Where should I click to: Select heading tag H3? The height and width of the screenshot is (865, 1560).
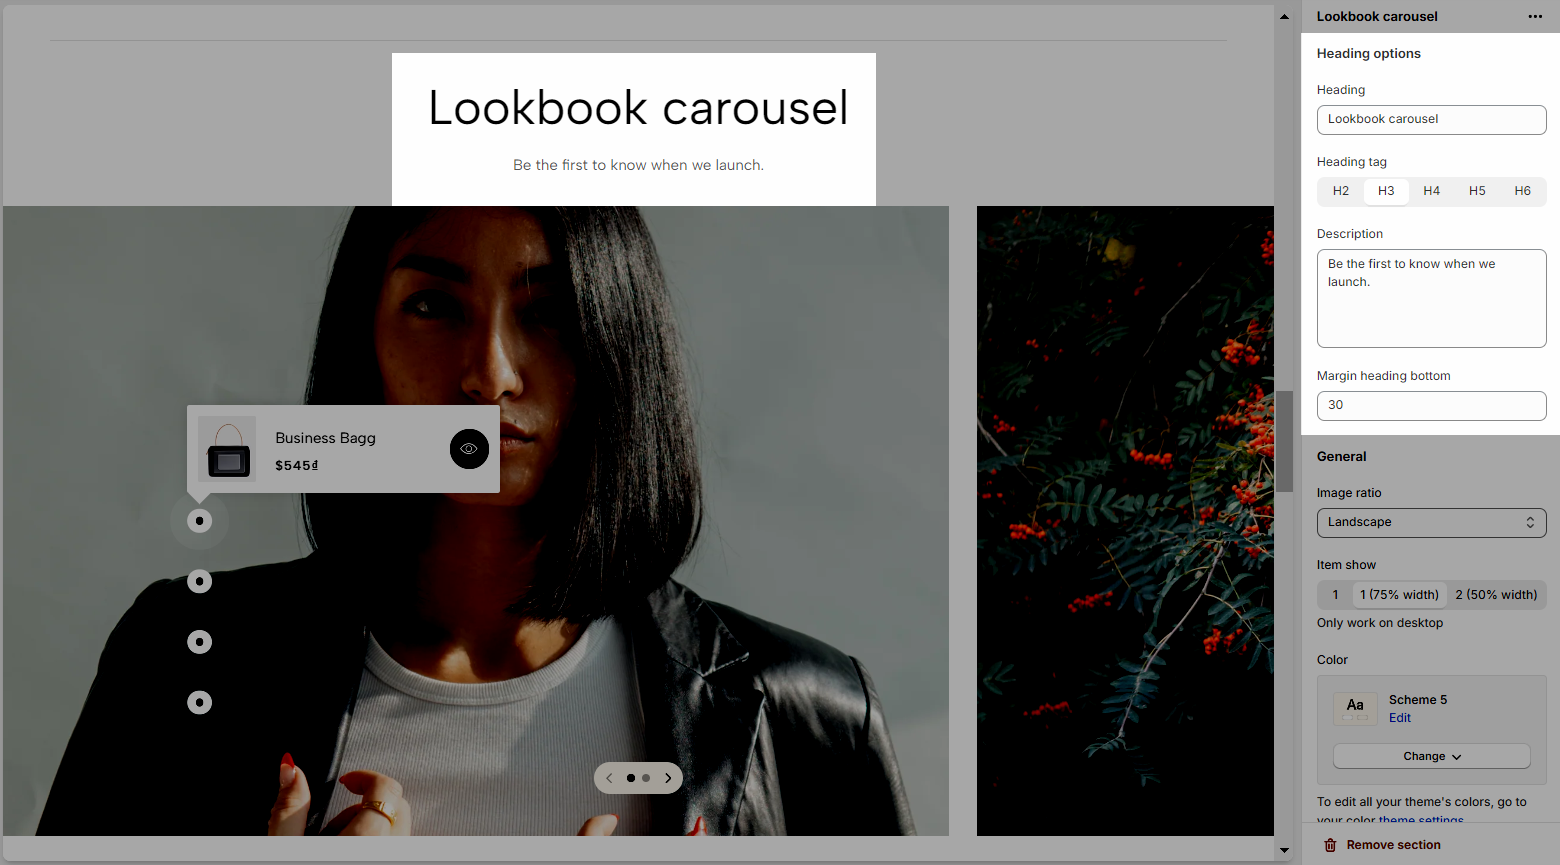tap(1386, 191)
